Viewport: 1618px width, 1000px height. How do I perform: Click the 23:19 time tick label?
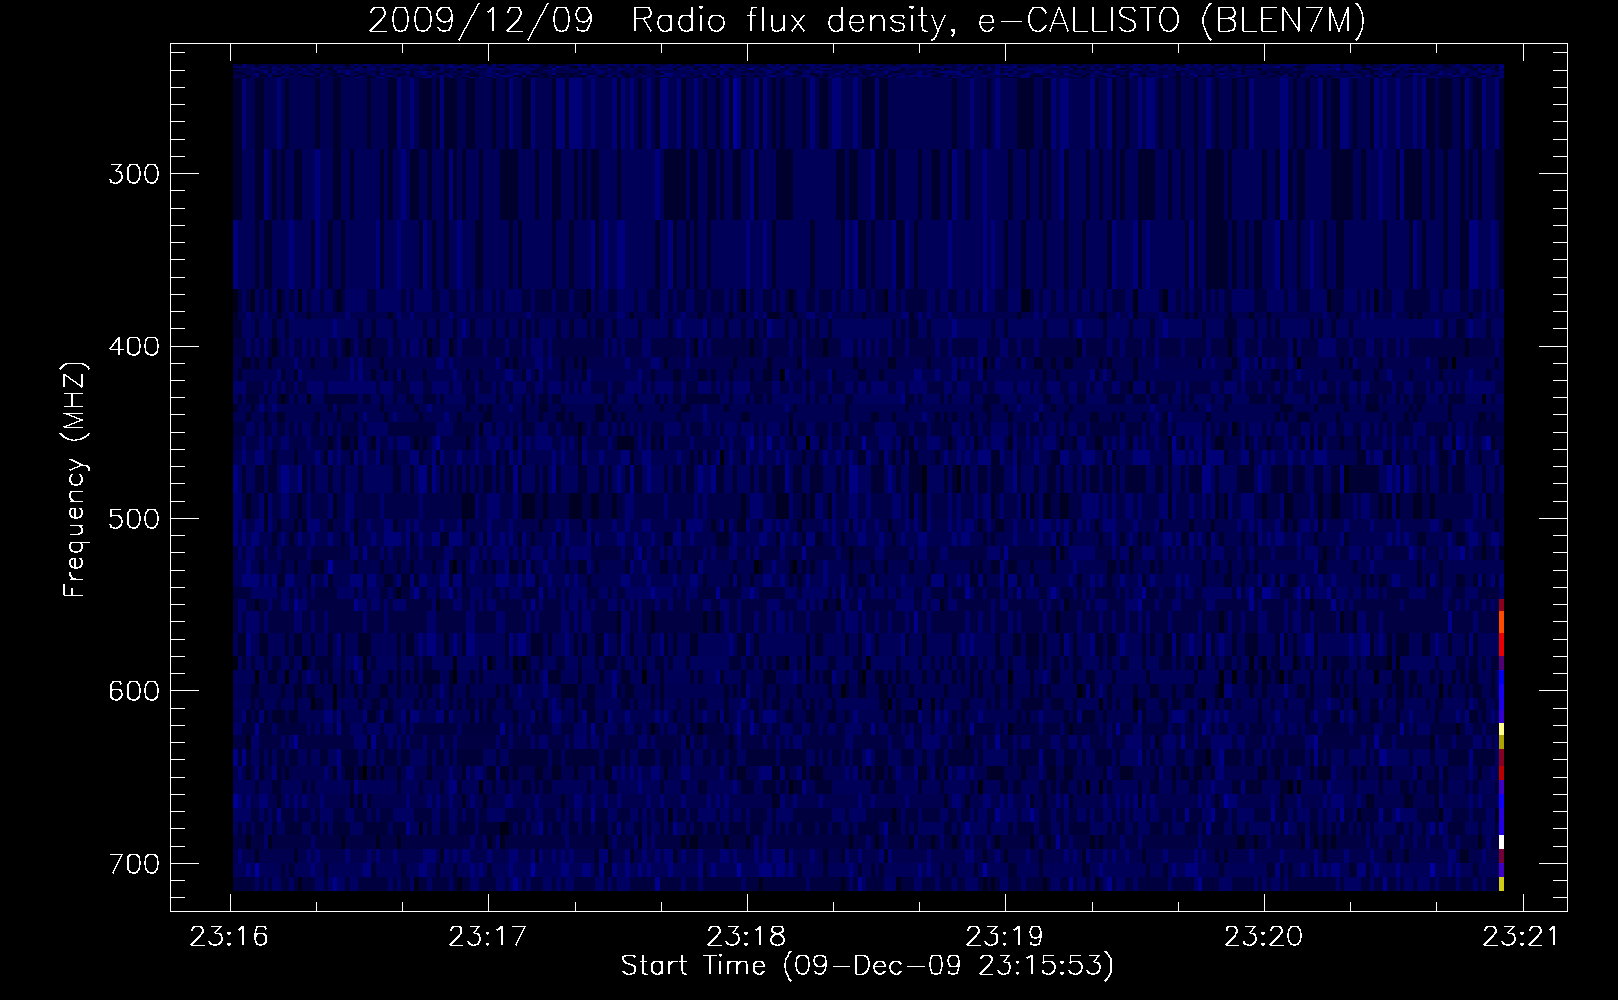tap(1006, 937)
